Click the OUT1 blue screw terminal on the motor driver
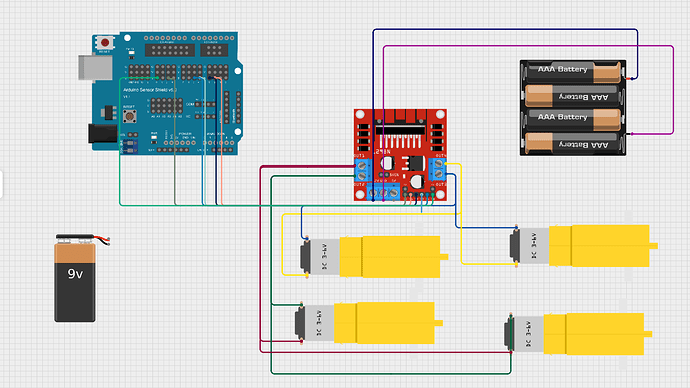This screenshot has height=388, width=690. click(x=363, y=170)
